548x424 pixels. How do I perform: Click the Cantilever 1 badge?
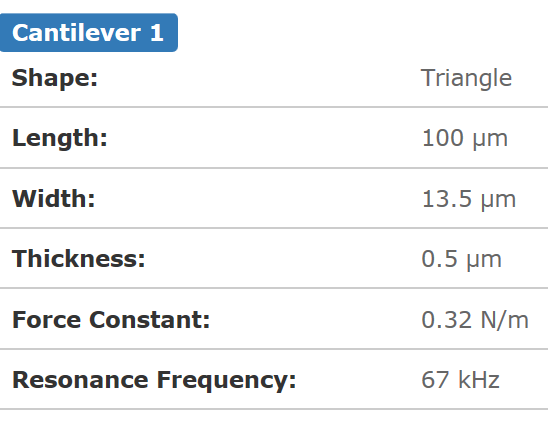(88, 33)
